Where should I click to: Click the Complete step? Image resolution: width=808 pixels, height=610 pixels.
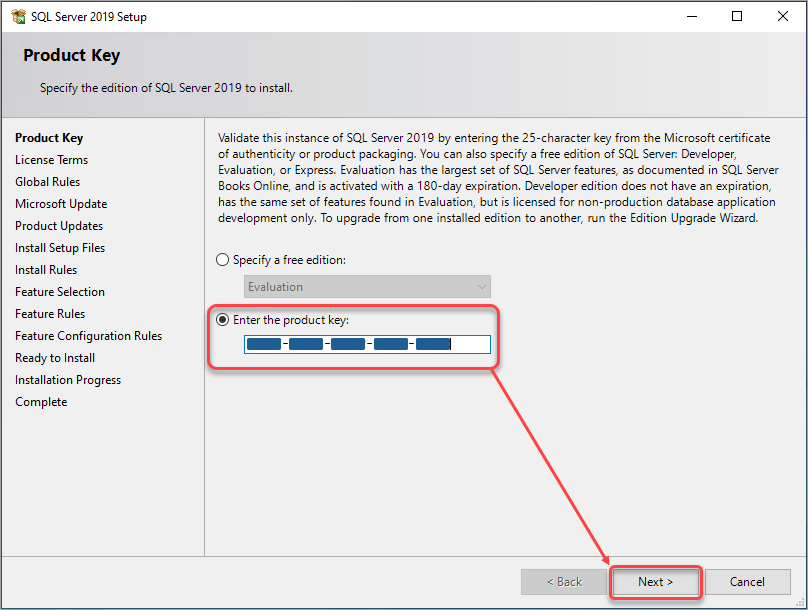[x=41, y=402]
